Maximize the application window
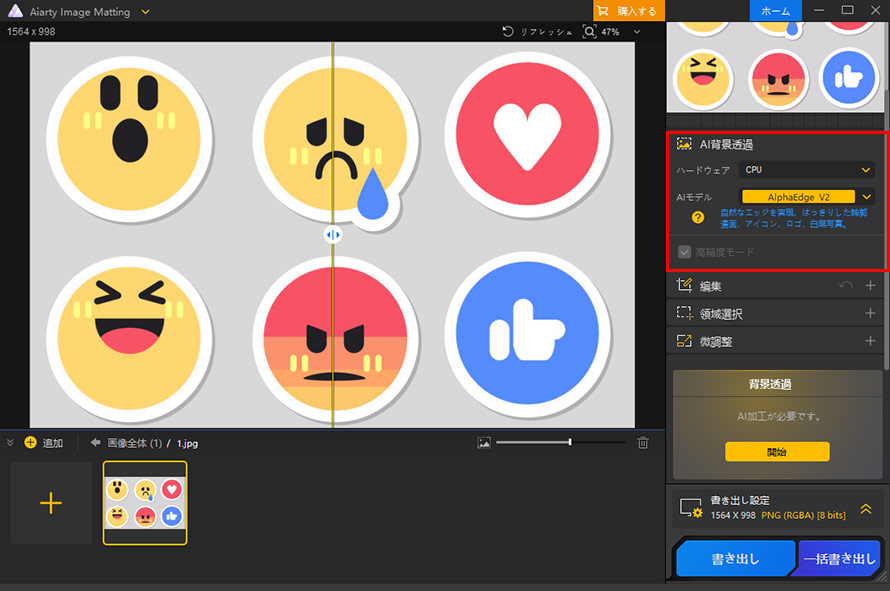The height and width of the screenshot is (591, 890). [x=847, y=10]
